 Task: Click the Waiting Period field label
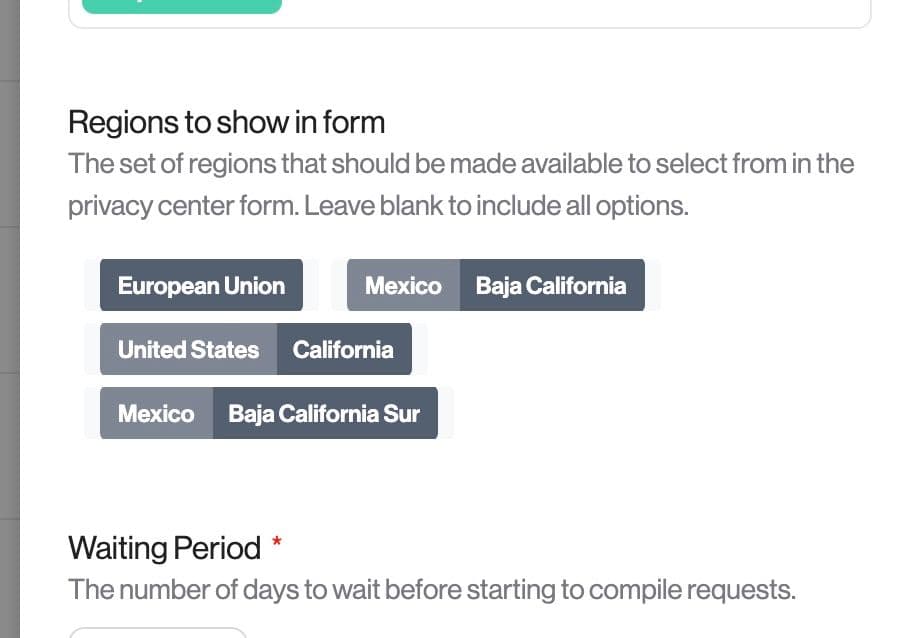pos(164,548)
